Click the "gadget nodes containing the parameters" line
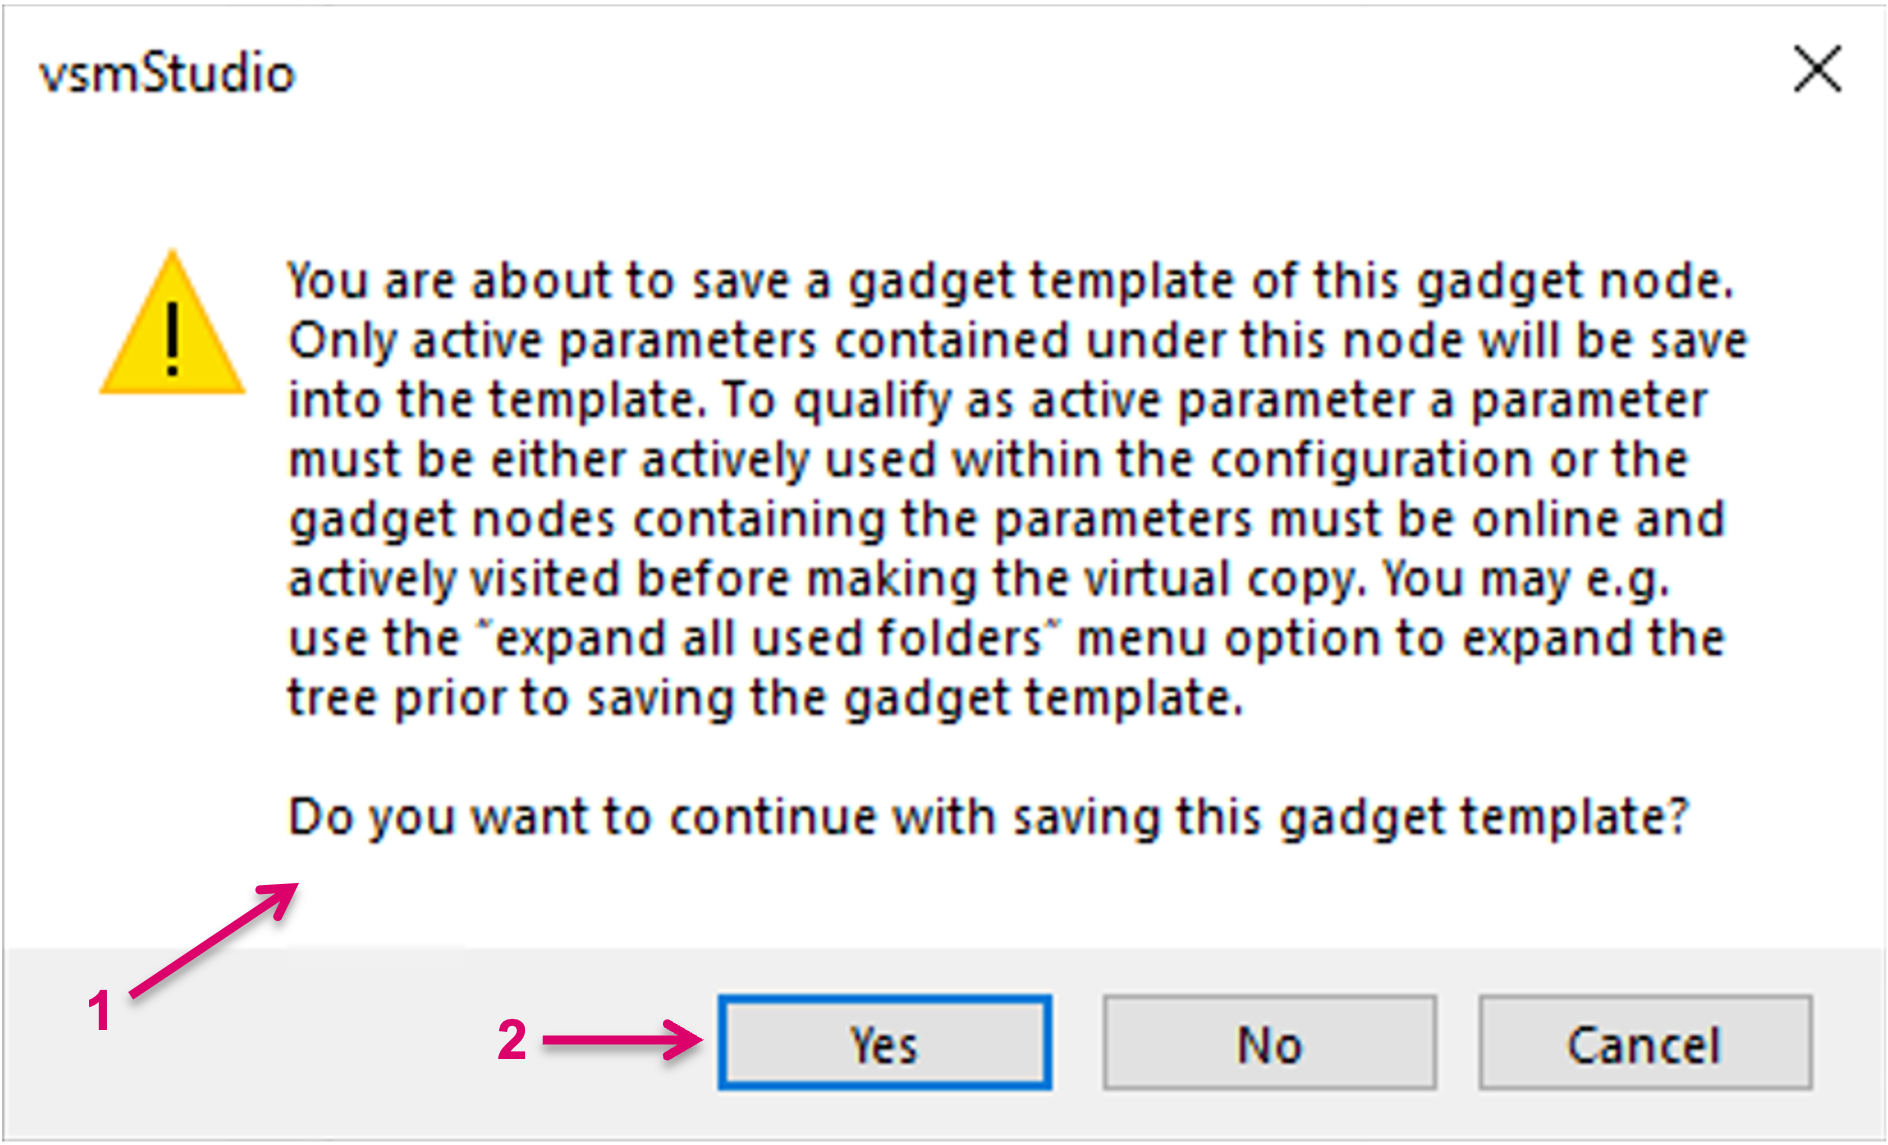This screenshot has height=1145, width=1888. (x=1007, y=519)
